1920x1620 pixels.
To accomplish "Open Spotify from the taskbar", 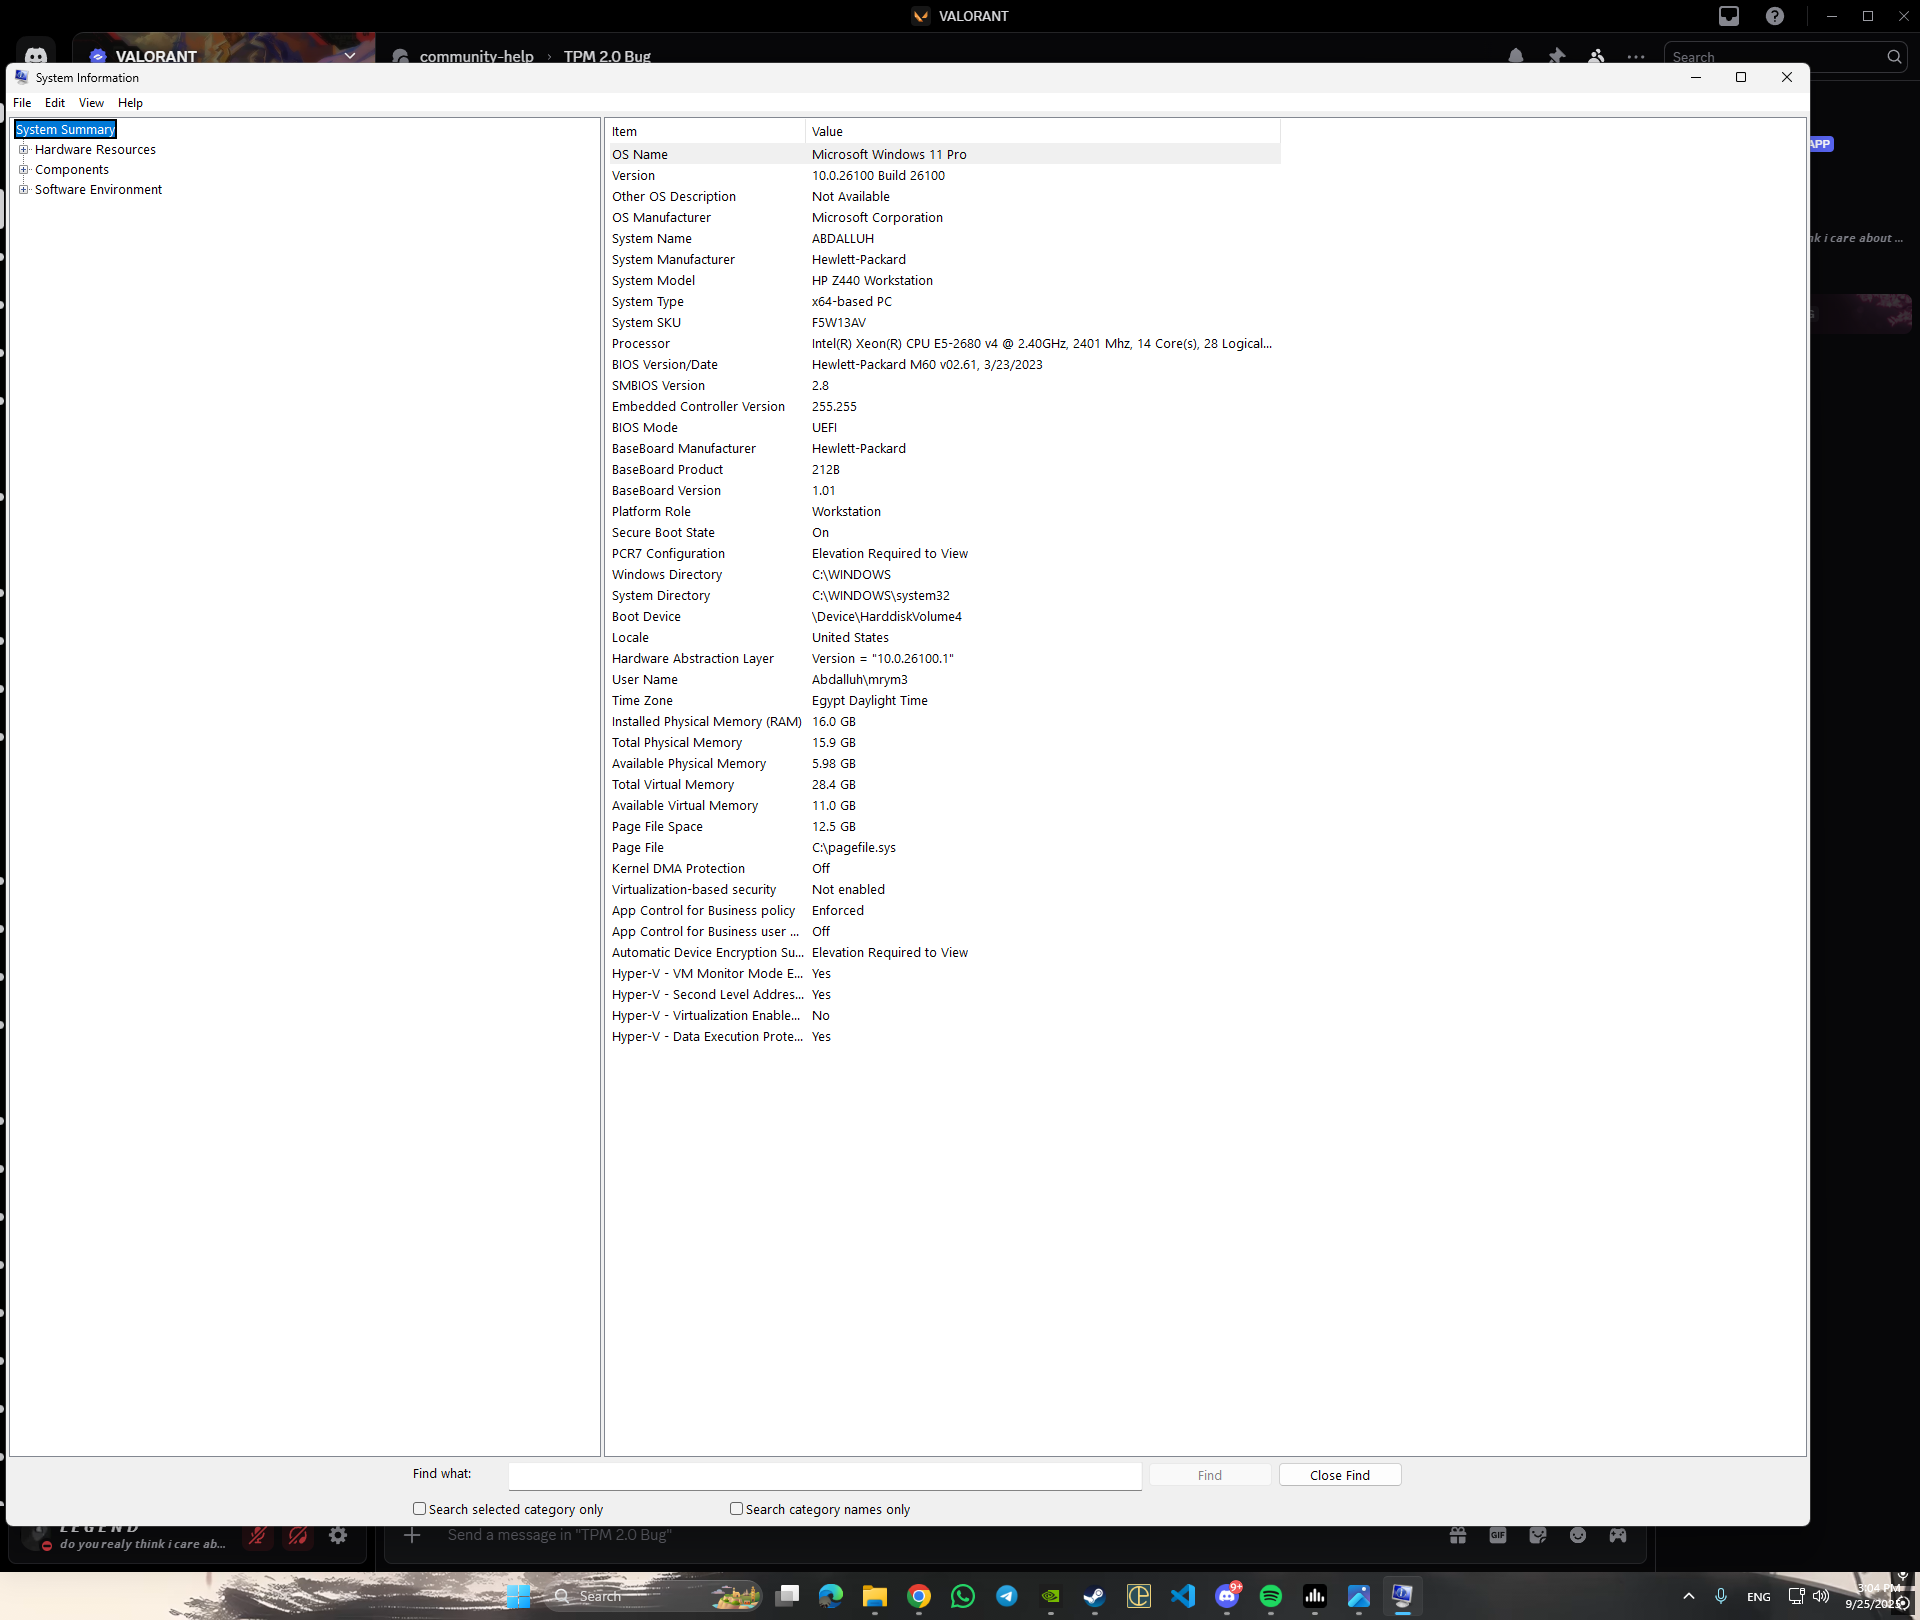I will point(1270,1596).
